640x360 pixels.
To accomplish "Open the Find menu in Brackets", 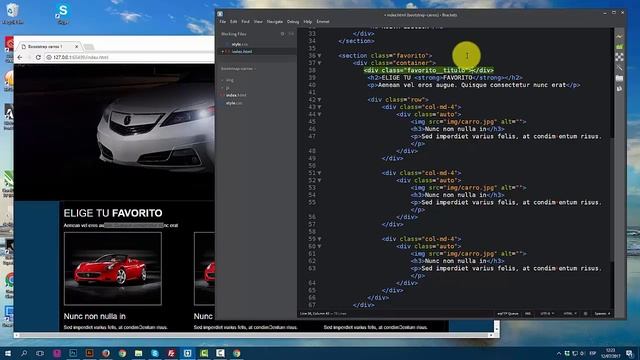I will pos(245,22).
